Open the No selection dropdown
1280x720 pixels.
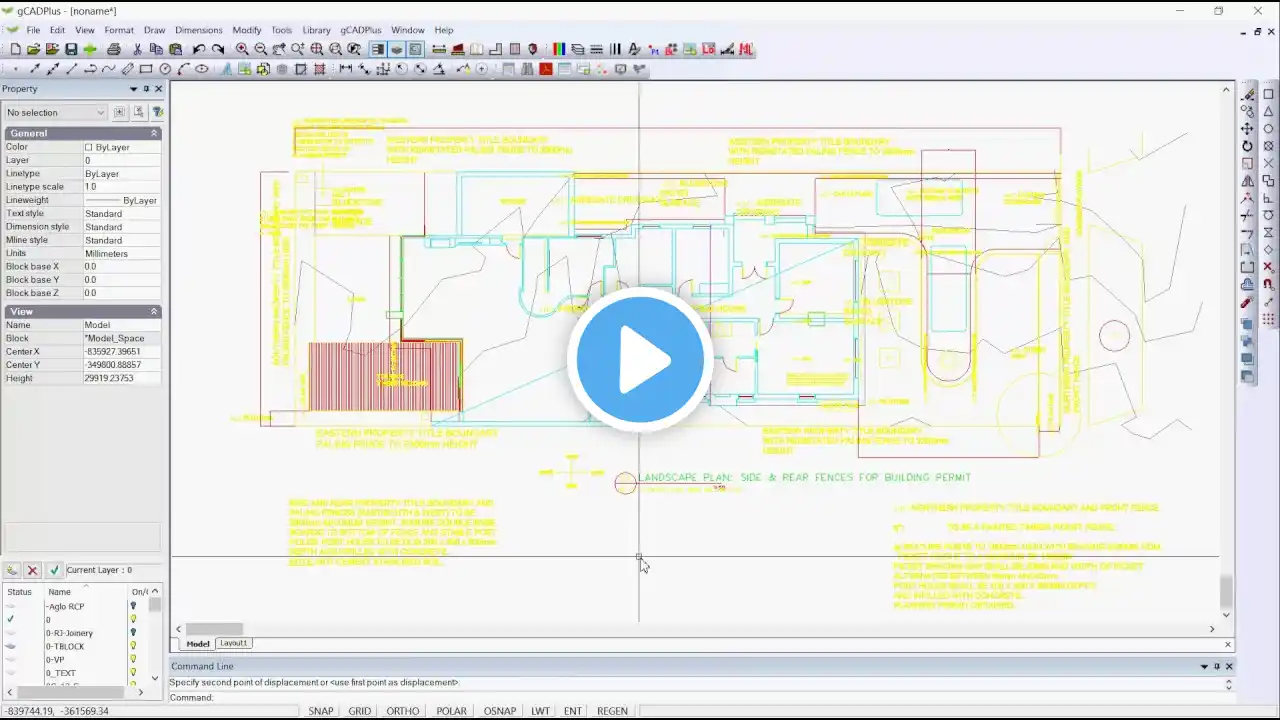coord(55,112)
